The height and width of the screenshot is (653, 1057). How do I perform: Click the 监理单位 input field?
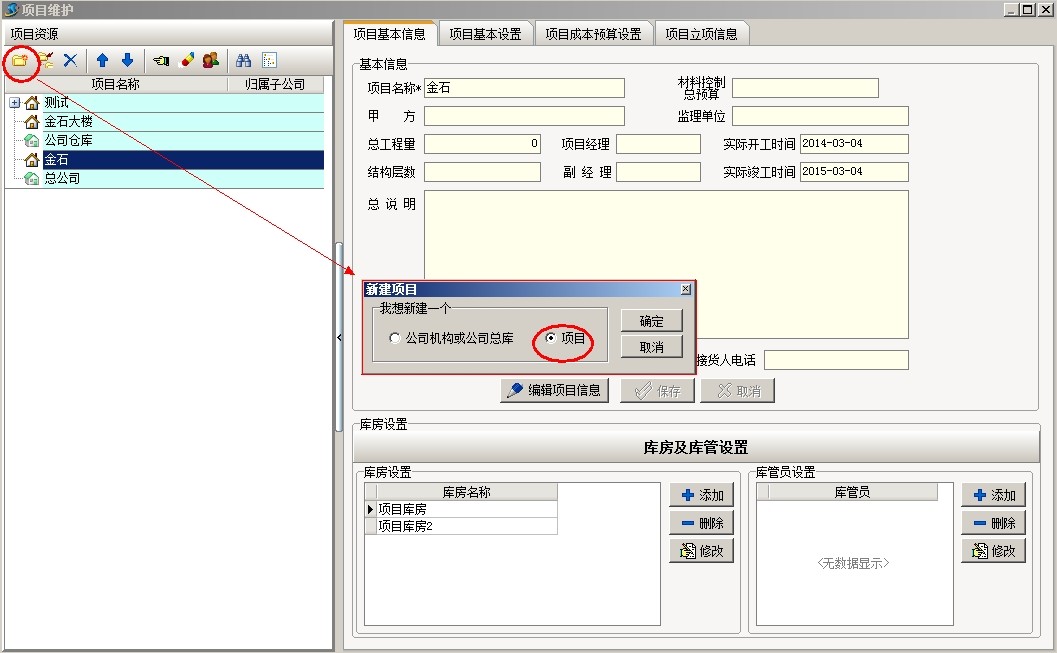pos(819,116)
